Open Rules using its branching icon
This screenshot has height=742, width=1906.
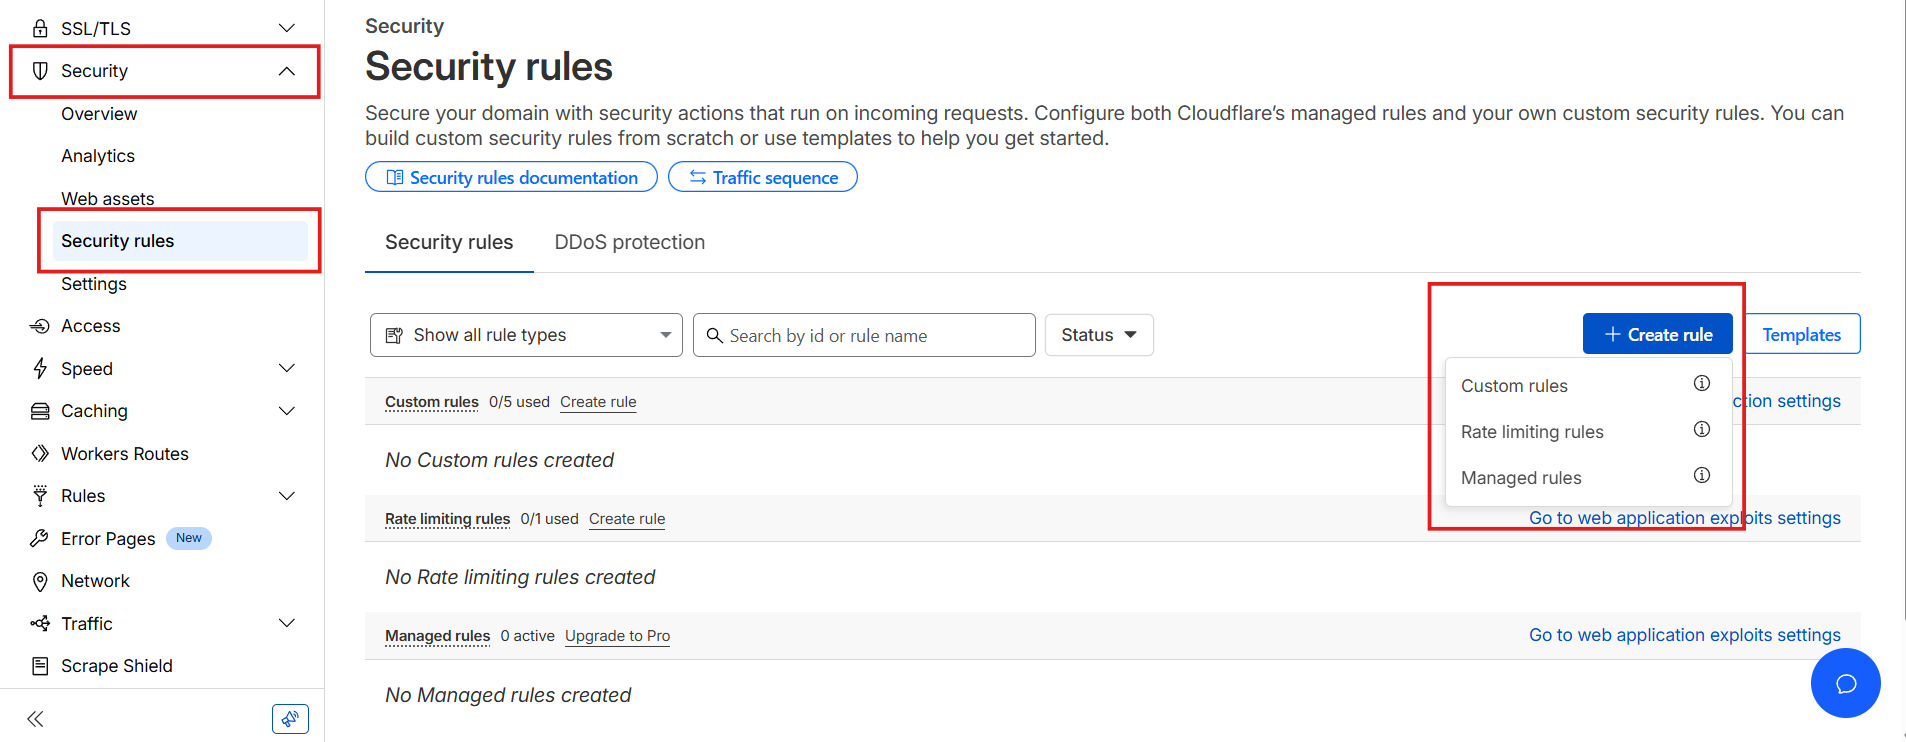coord(40,495)
